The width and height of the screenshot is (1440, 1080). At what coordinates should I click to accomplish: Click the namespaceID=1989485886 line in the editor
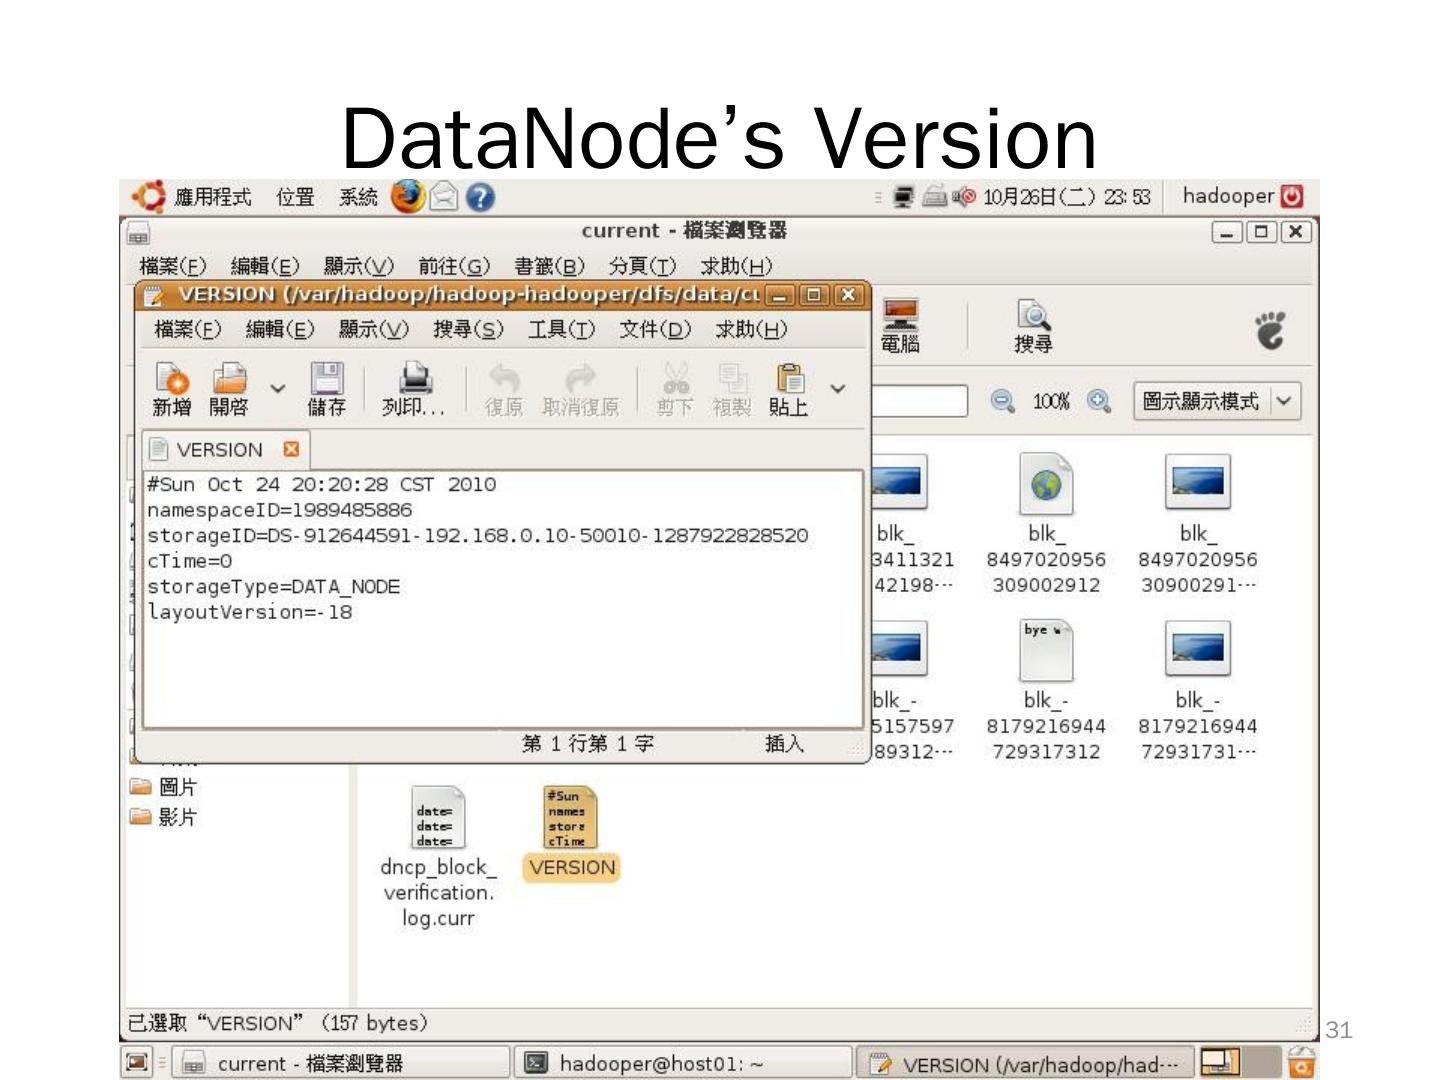click(279, 510)
